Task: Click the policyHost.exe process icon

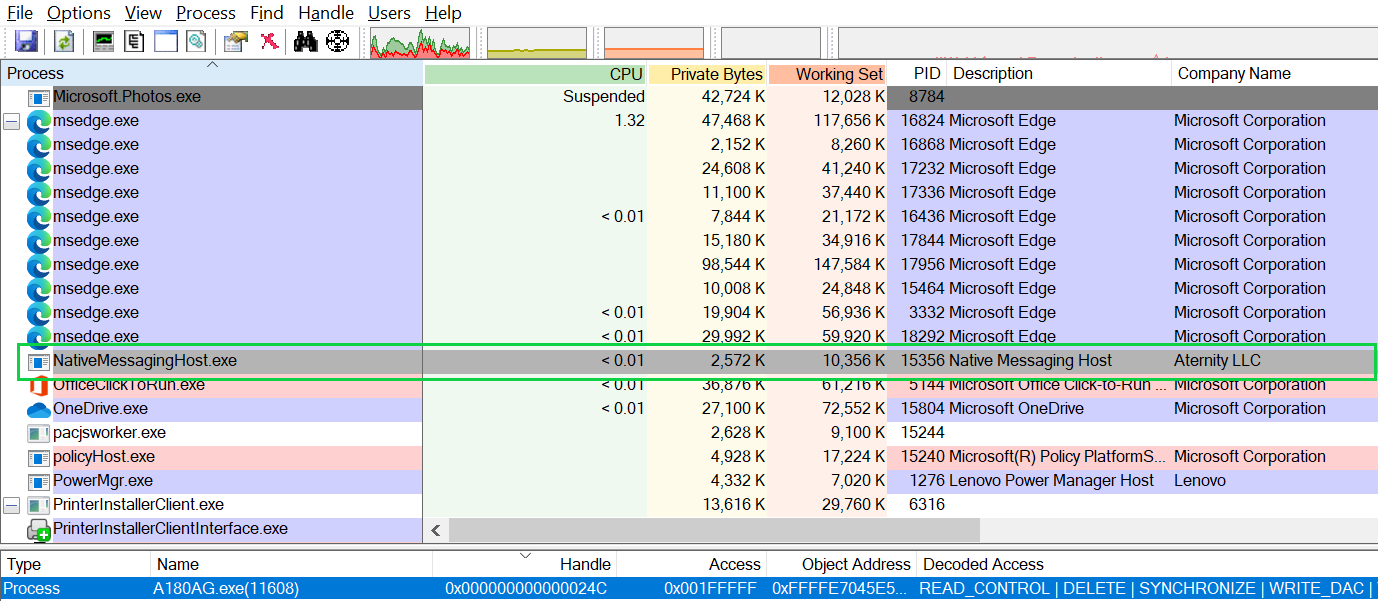Action: tap(39, 457)
